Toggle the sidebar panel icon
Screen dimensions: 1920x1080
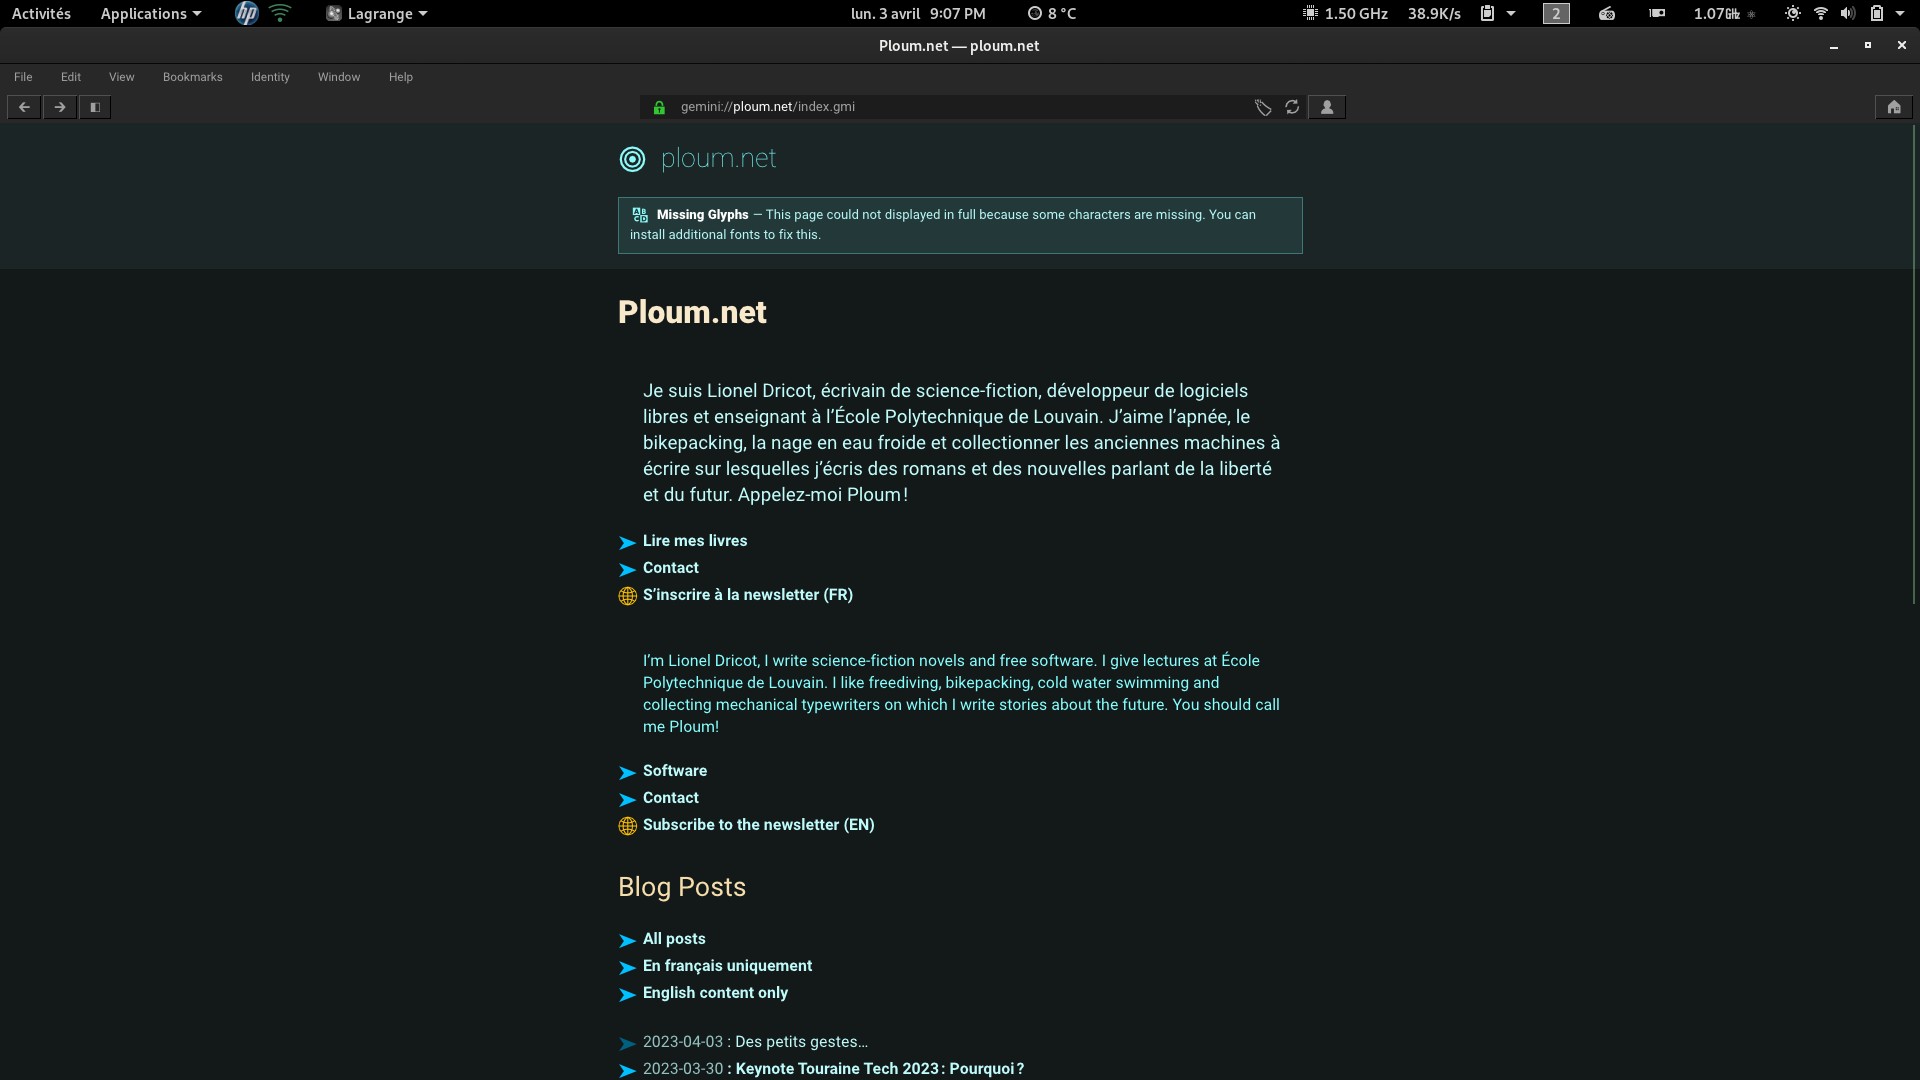coord(95,107)
